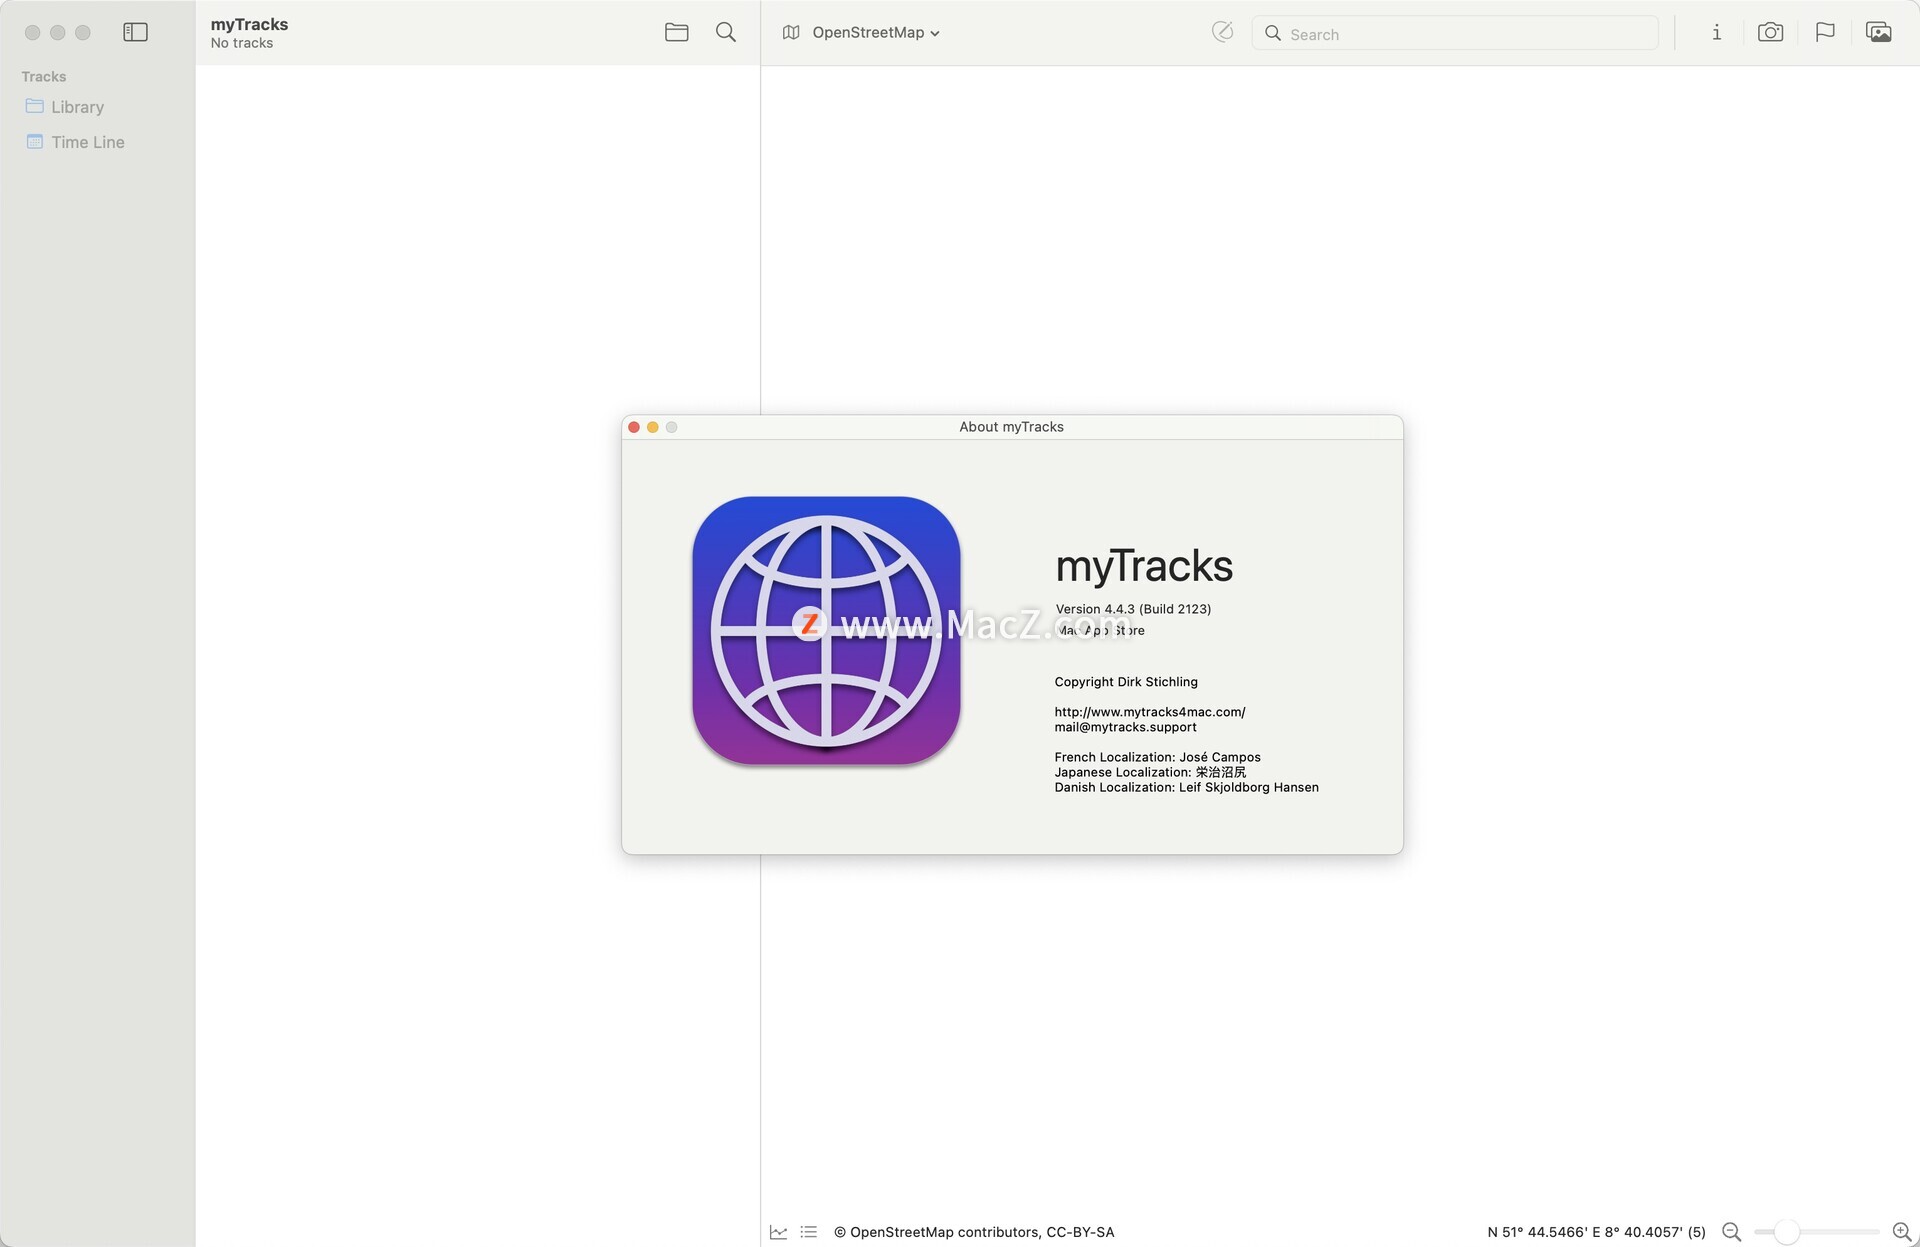
Task: Select Library in the sidebar
Action: (x=97, y=107)
